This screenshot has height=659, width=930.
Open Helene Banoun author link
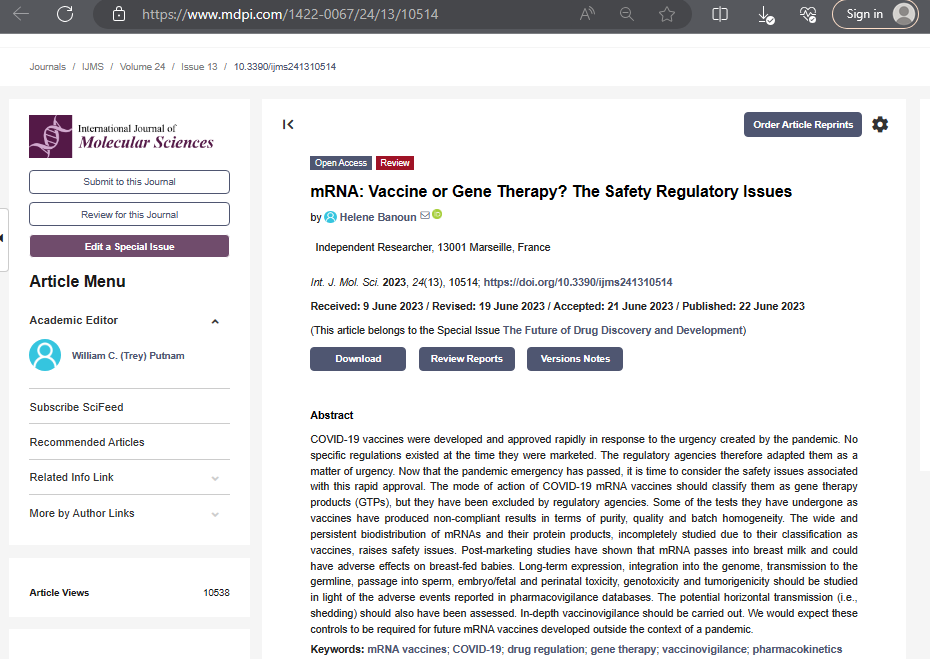point(378,218)
